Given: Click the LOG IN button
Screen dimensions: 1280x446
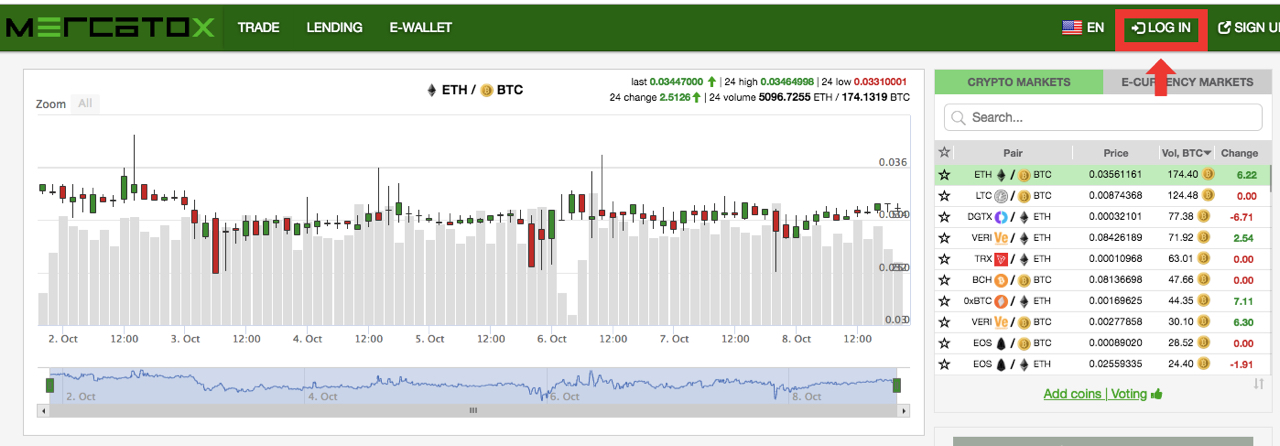Looking at the screenshot, I should coord(1161,28).
